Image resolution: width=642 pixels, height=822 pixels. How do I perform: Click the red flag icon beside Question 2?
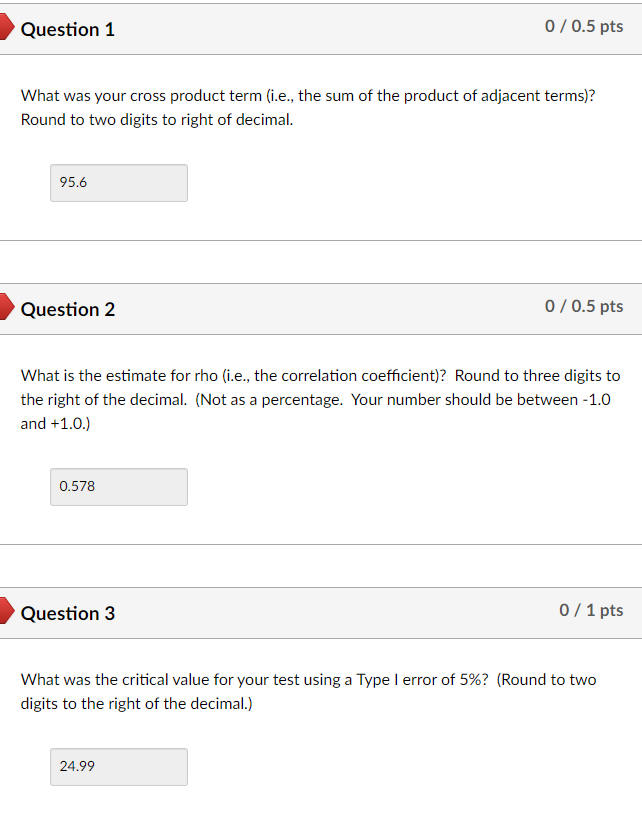(x=6, y=310)
